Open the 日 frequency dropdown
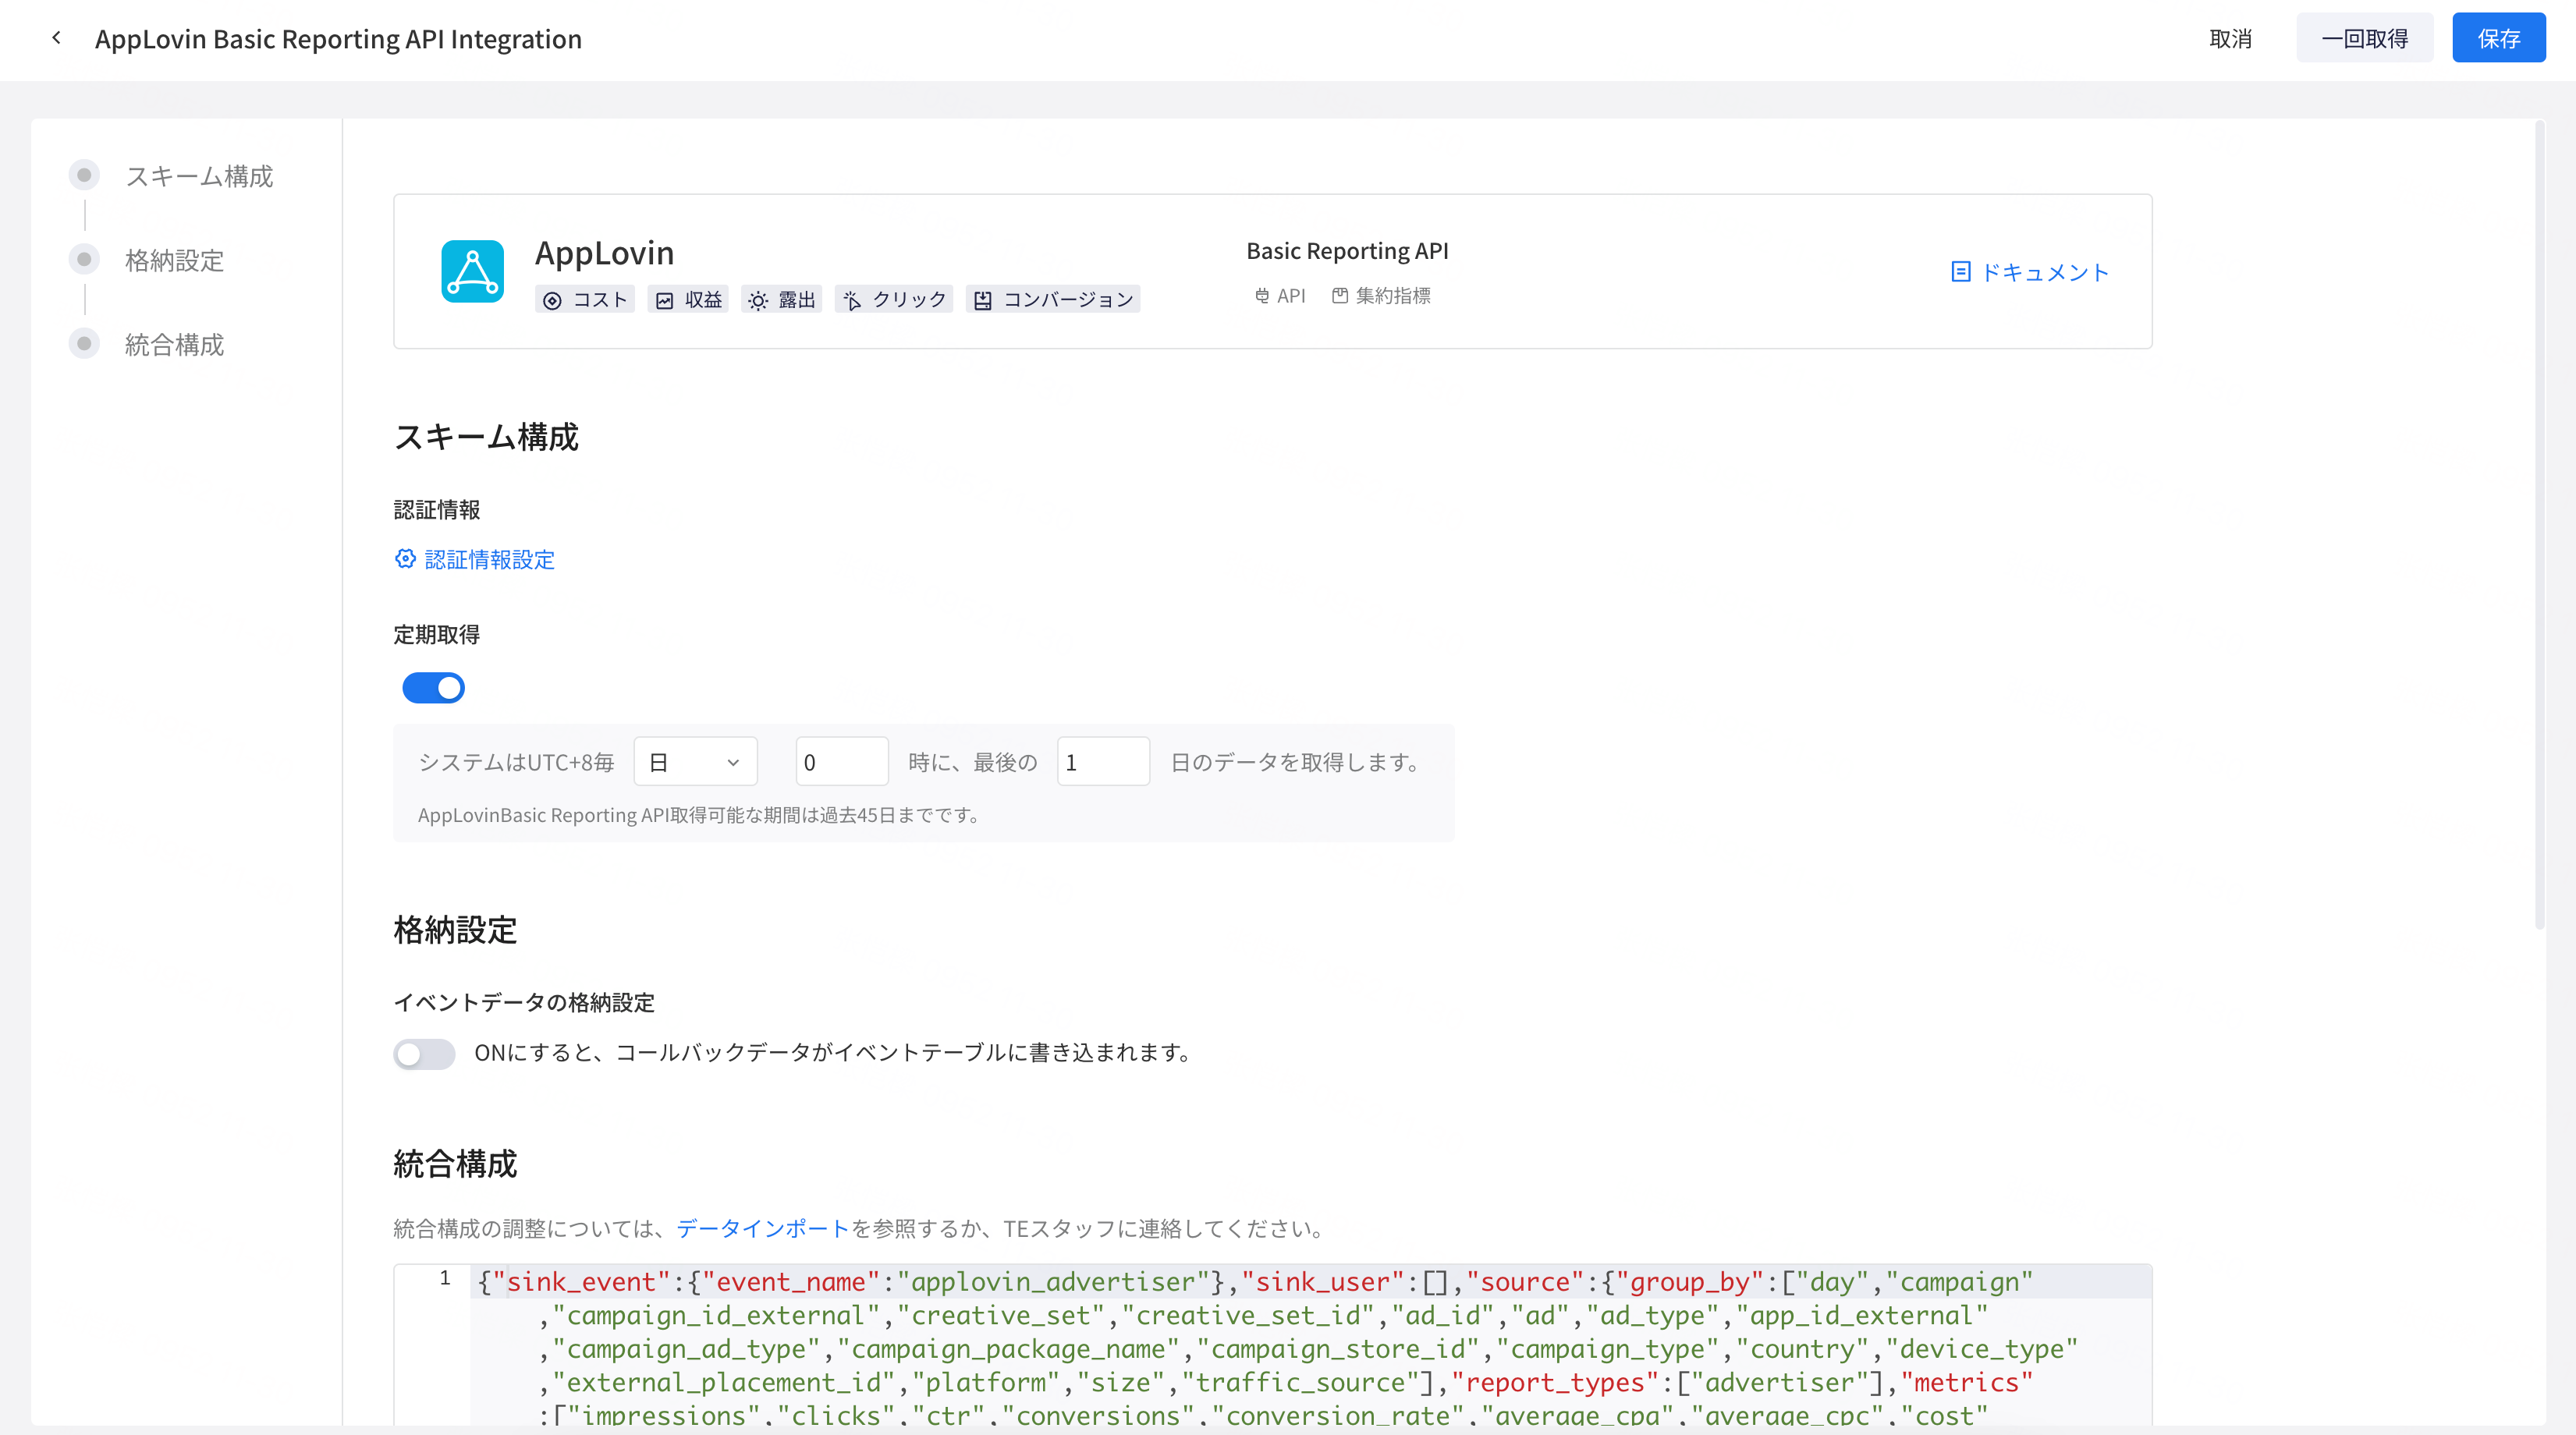This screenshot has width=2576, height=1435. click(696, 762)
